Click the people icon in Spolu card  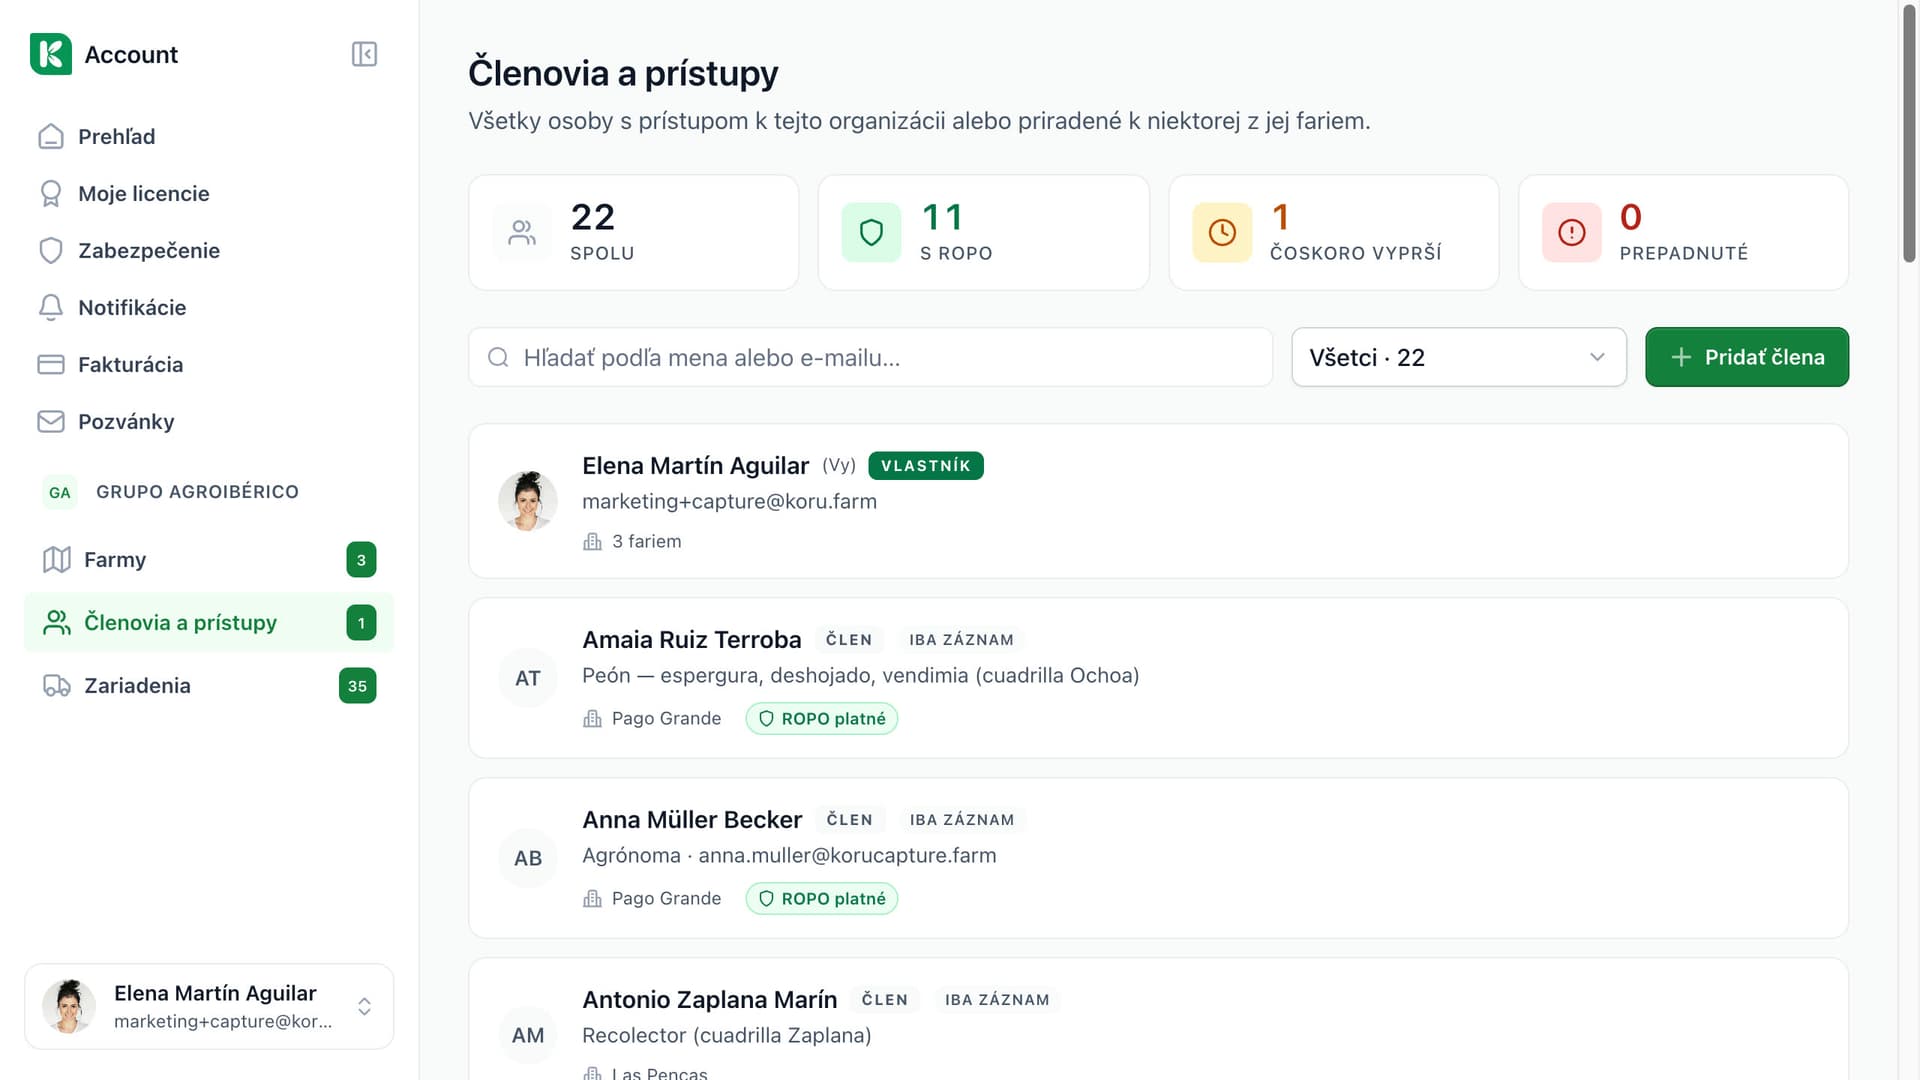point(522,233)
